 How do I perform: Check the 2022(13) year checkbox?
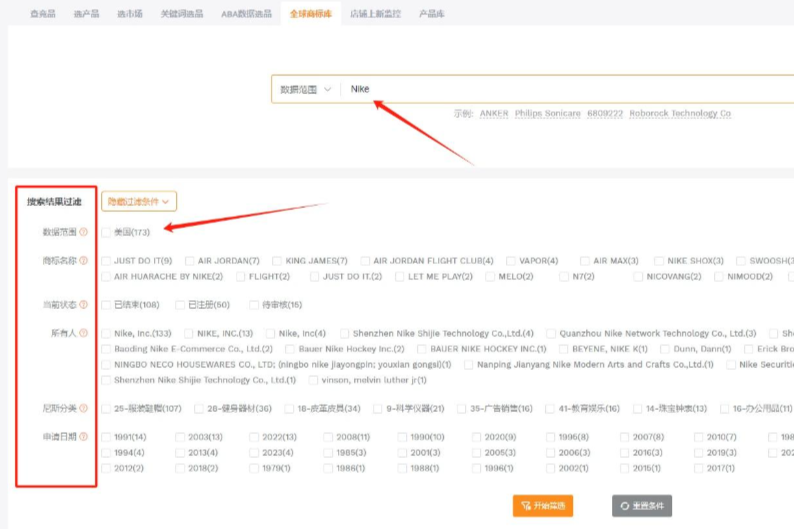tap(254, 437)
